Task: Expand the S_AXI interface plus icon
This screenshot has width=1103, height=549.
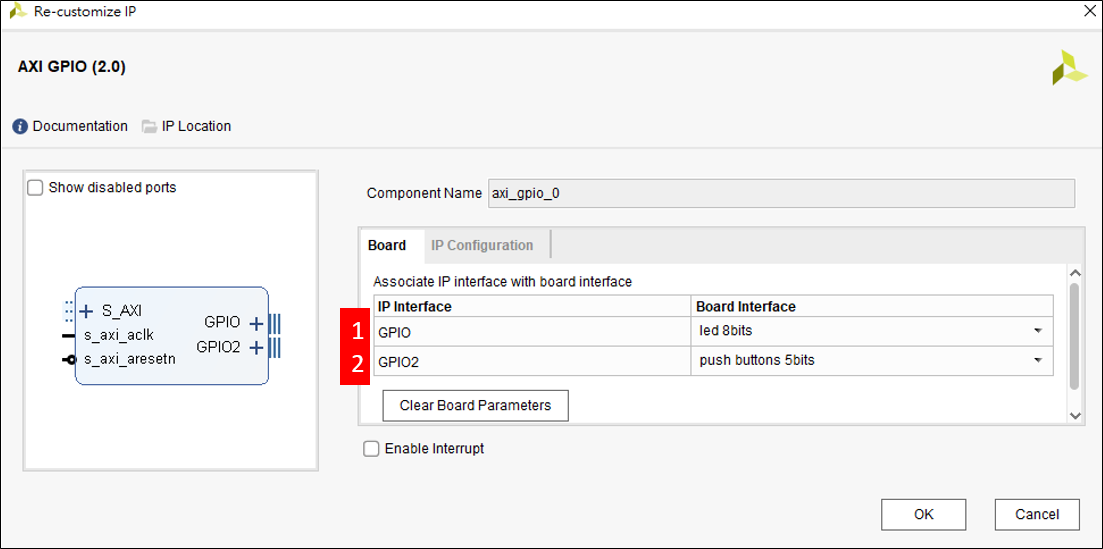Action: [87, 311]
